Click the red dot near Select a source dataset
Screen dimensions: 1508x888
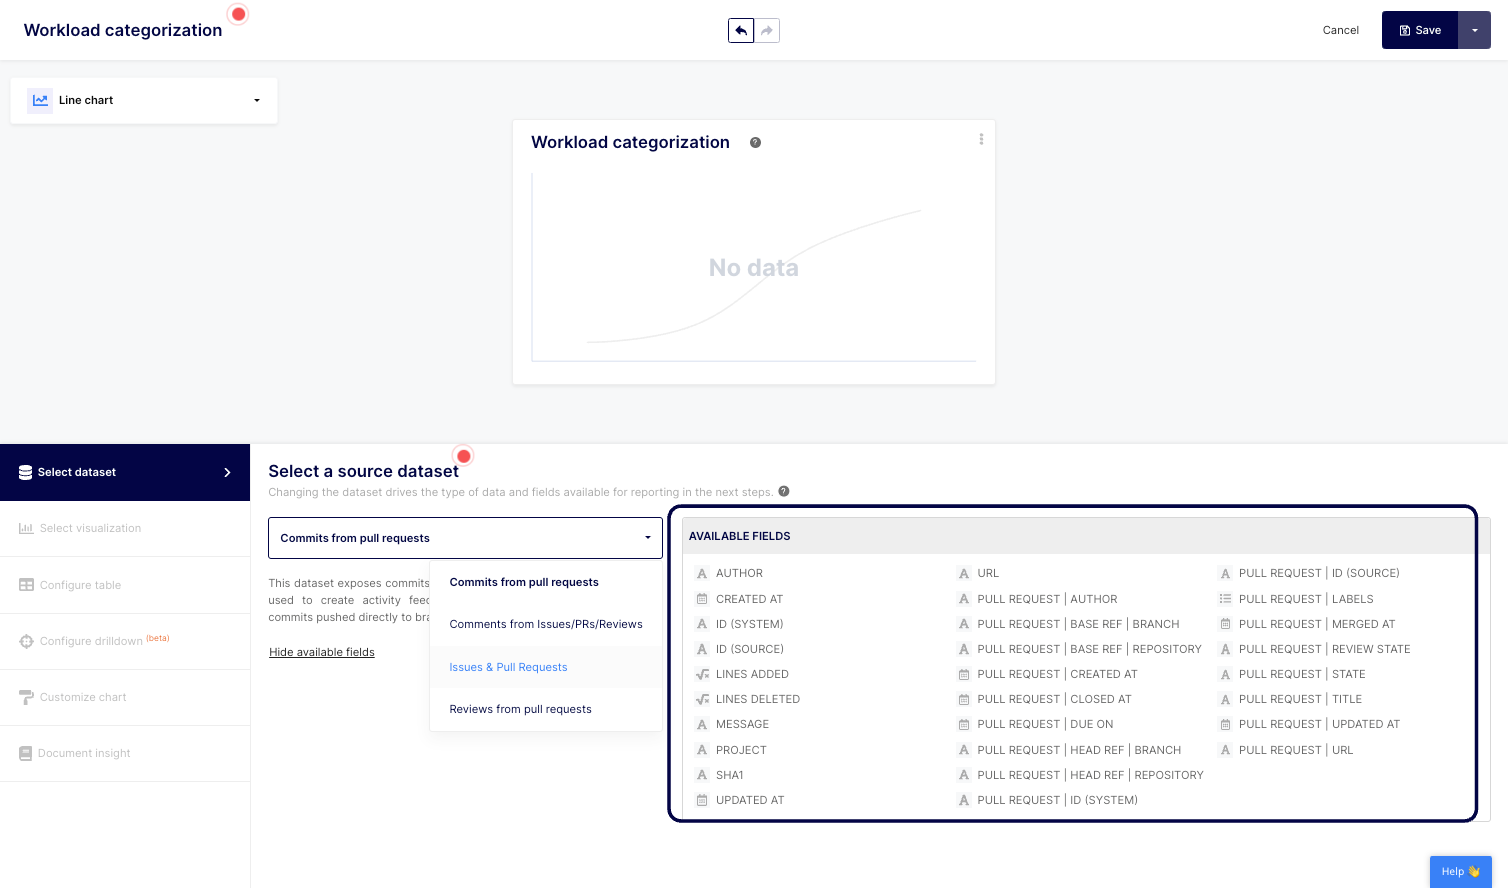(x=464, y=456)
